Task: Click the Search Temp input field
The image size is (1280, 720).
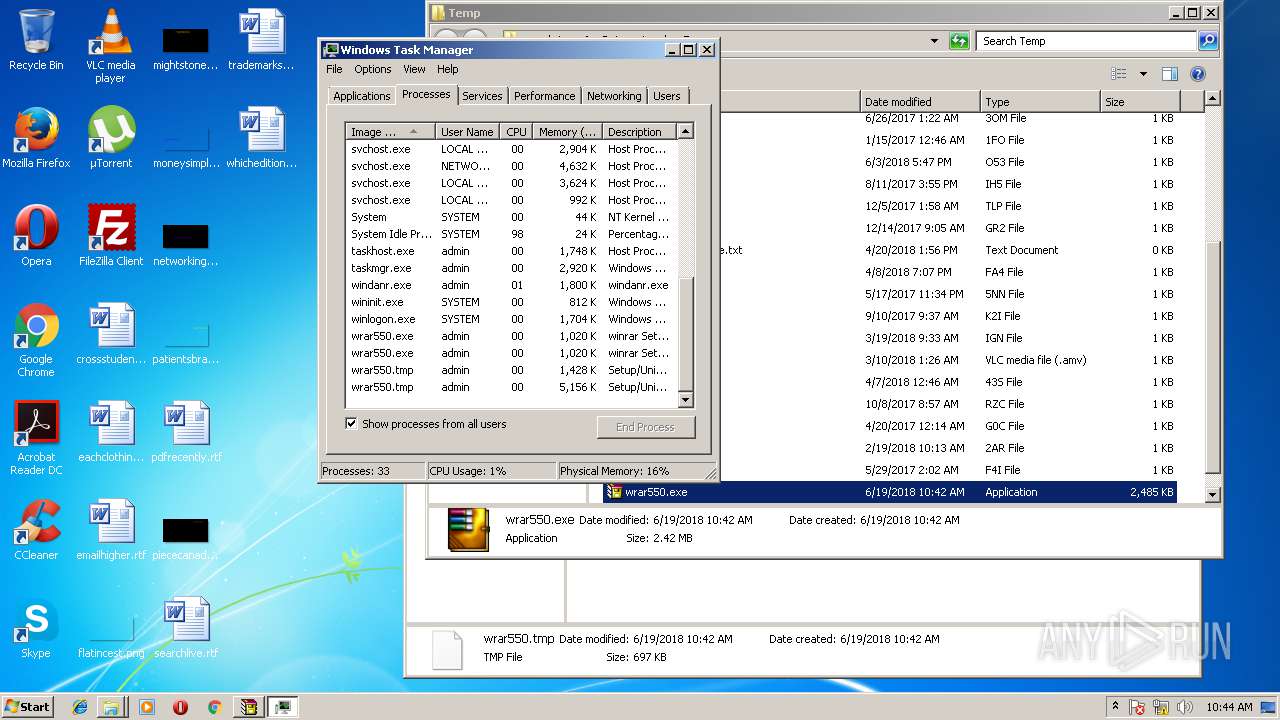Action: point(1086,41)
